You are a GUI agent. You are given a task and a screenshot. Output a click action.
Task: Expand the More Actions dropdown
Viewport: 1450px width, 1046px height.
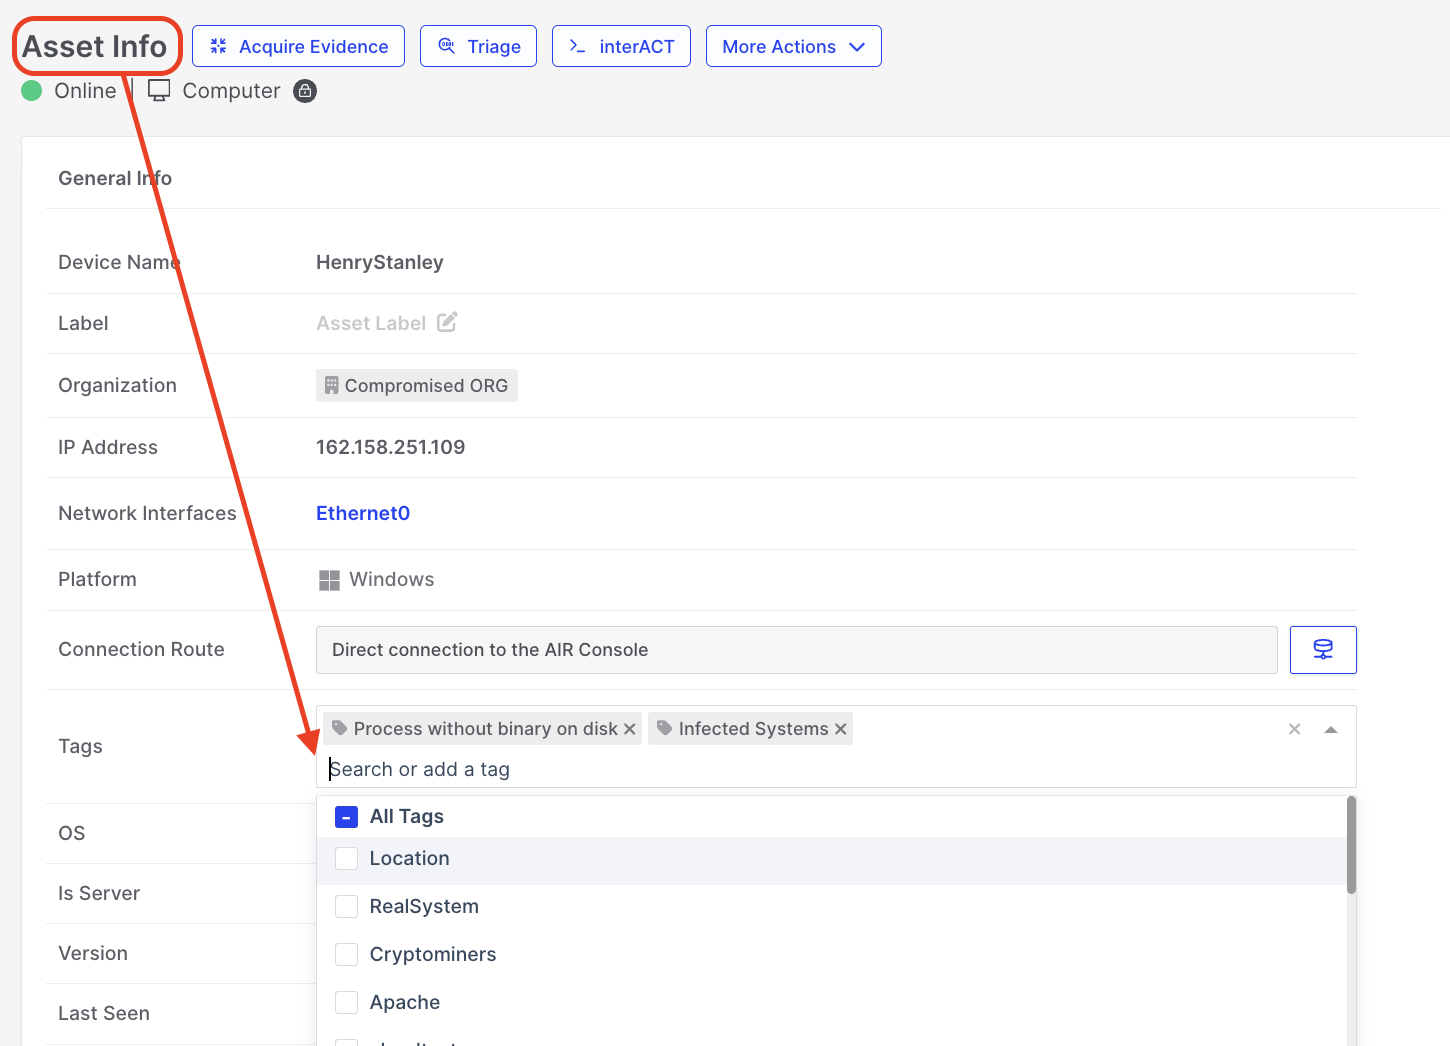[x=793, y=47]
